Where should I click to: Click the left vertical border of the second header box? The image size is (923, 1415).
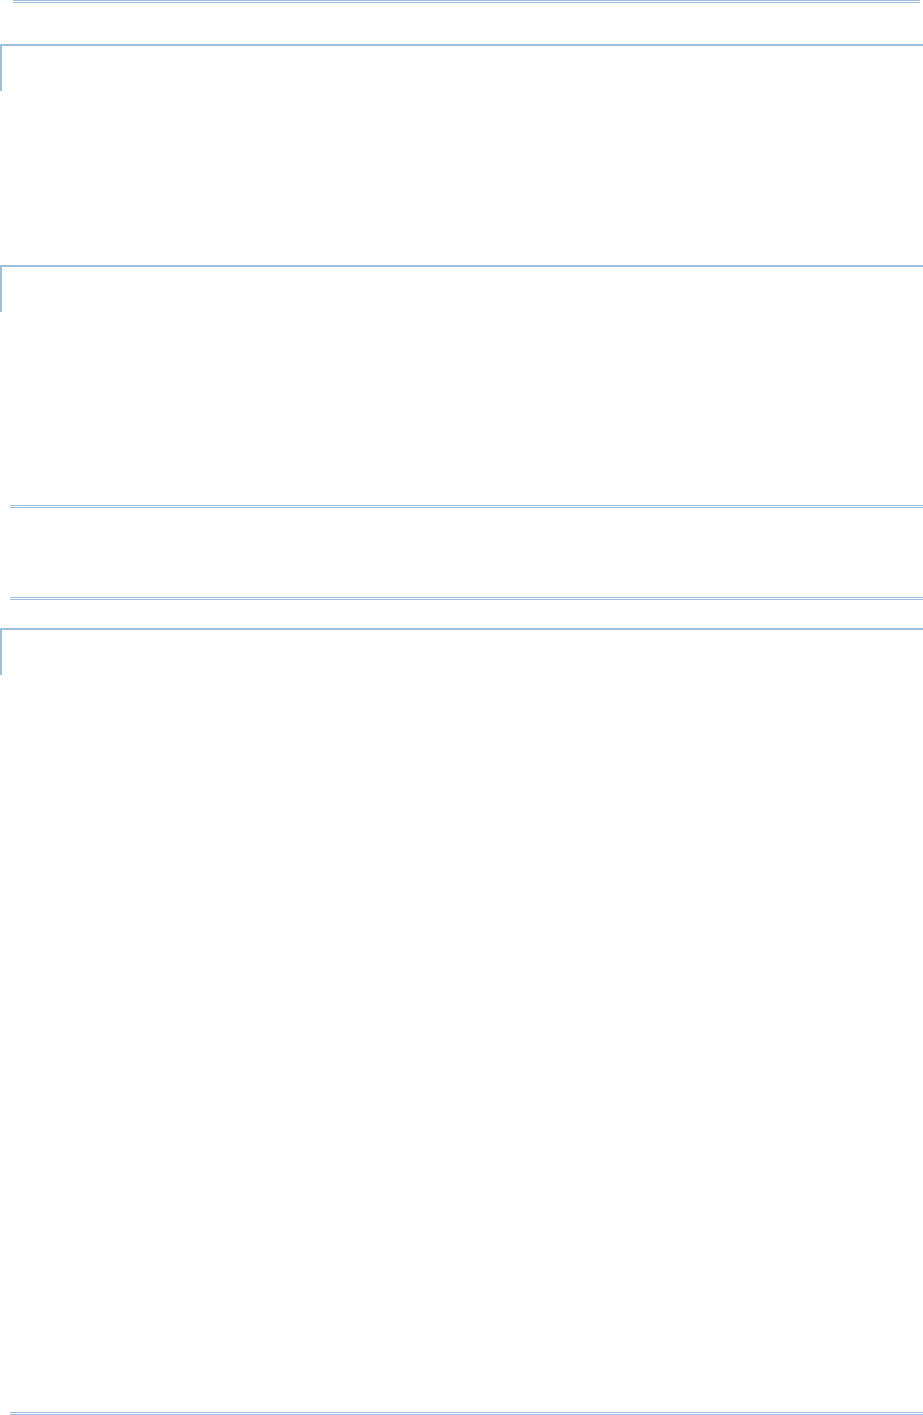pyautogui.click(x=1, y=289)
